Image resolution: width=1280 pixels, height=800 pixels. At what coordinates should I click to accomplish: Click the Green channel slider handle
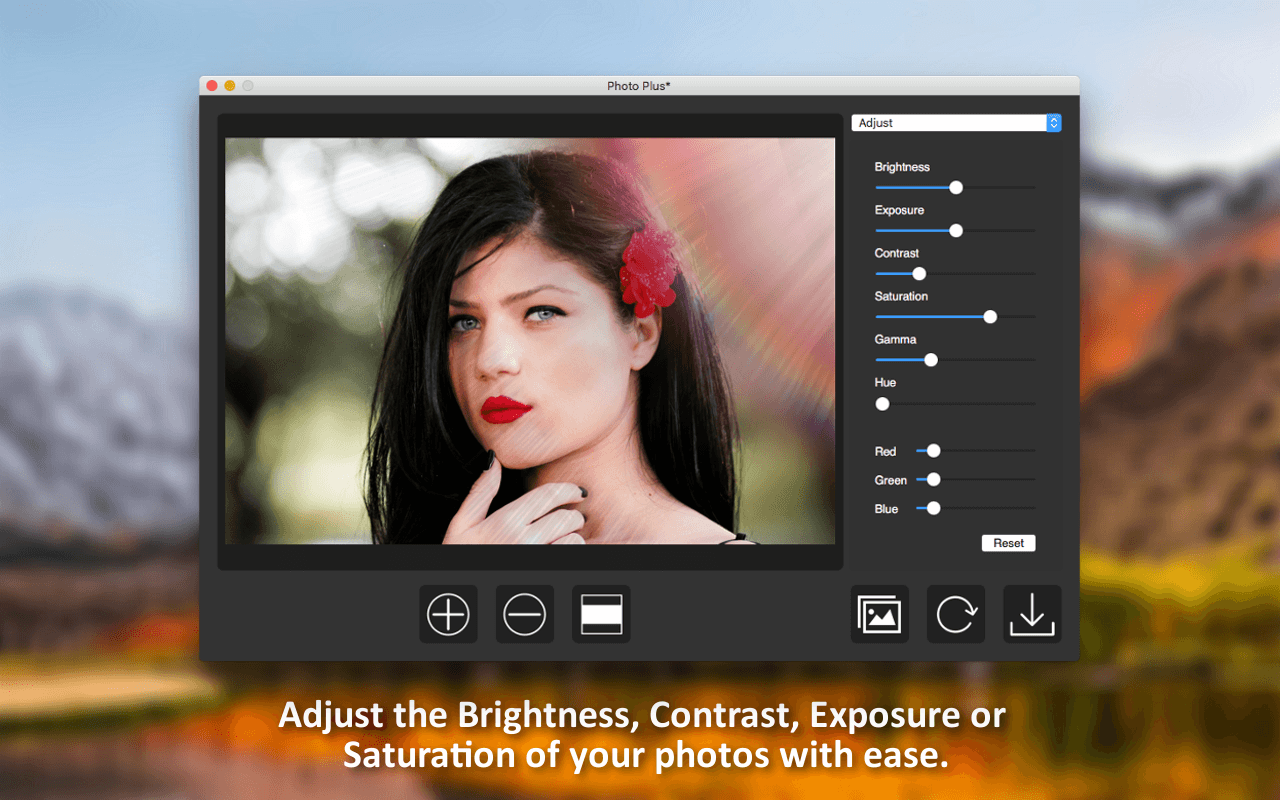(932, 479)
